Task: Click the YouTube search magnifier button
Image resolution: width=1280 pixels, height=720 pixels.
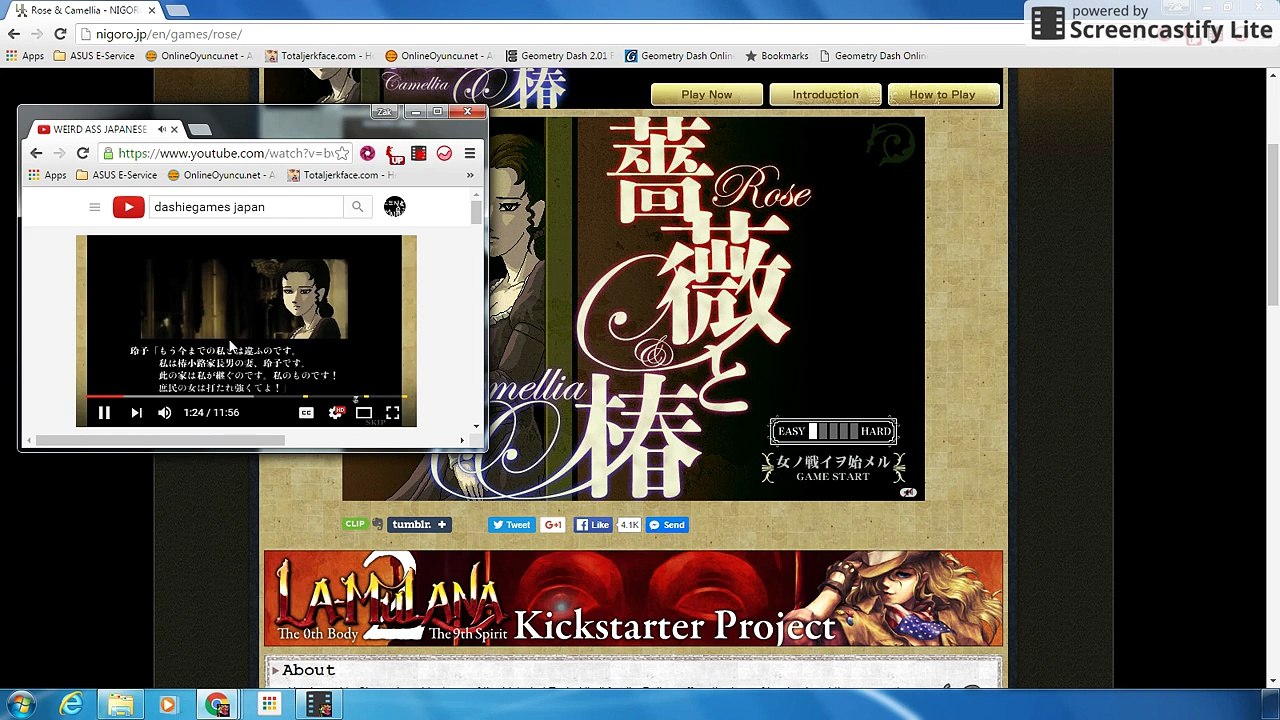Action: (357, 207)
